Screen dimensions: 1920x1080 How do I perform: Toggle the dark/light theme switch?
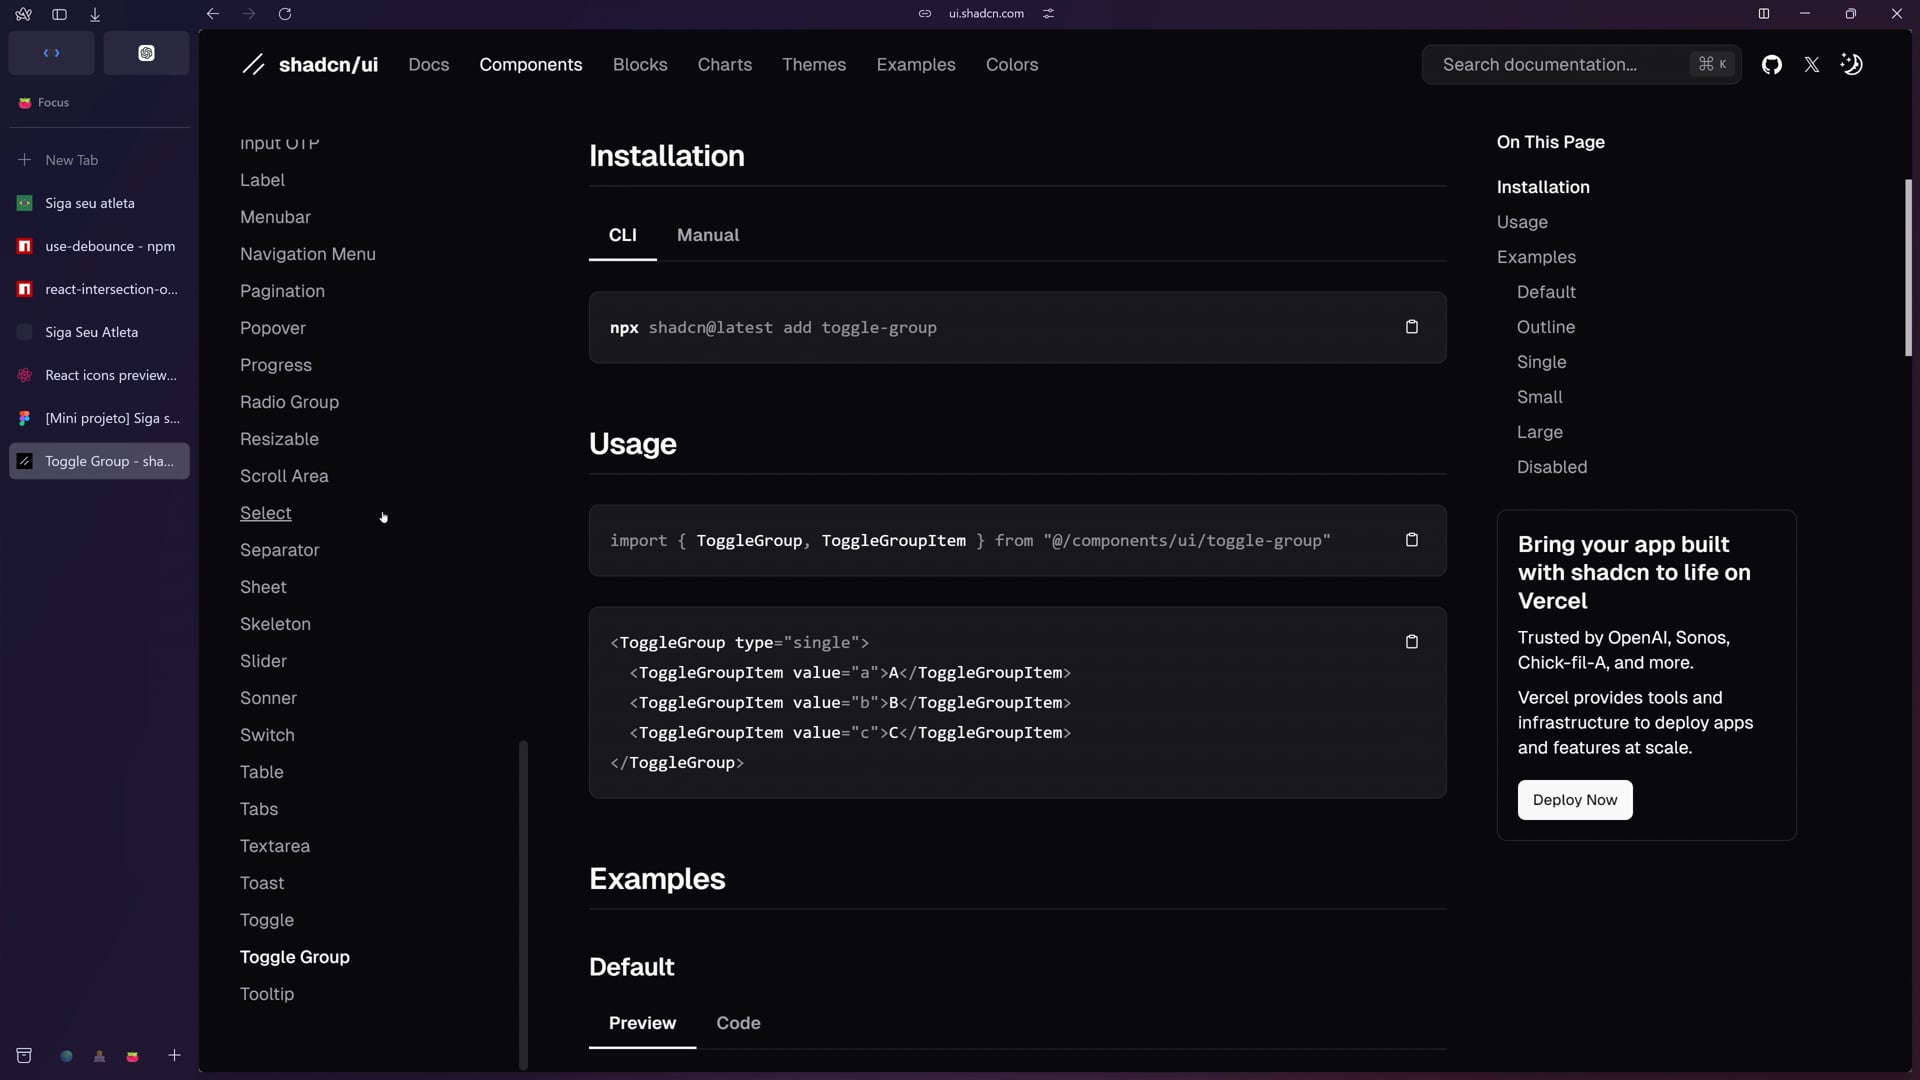[x=1851, y=65]
